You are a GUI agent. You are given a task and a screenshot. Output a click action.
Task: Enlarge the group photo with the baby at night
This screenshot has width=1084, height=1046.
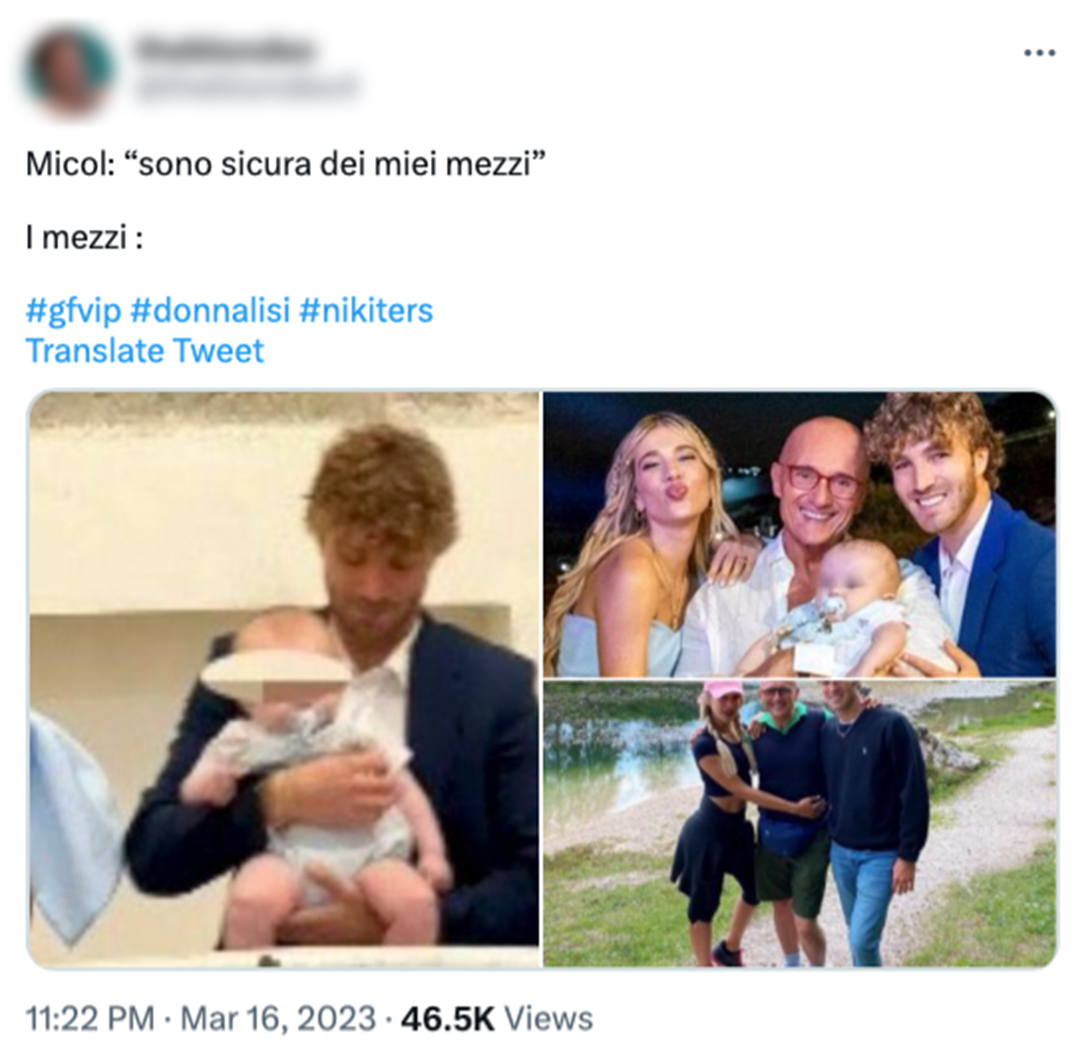coord(800,534)
